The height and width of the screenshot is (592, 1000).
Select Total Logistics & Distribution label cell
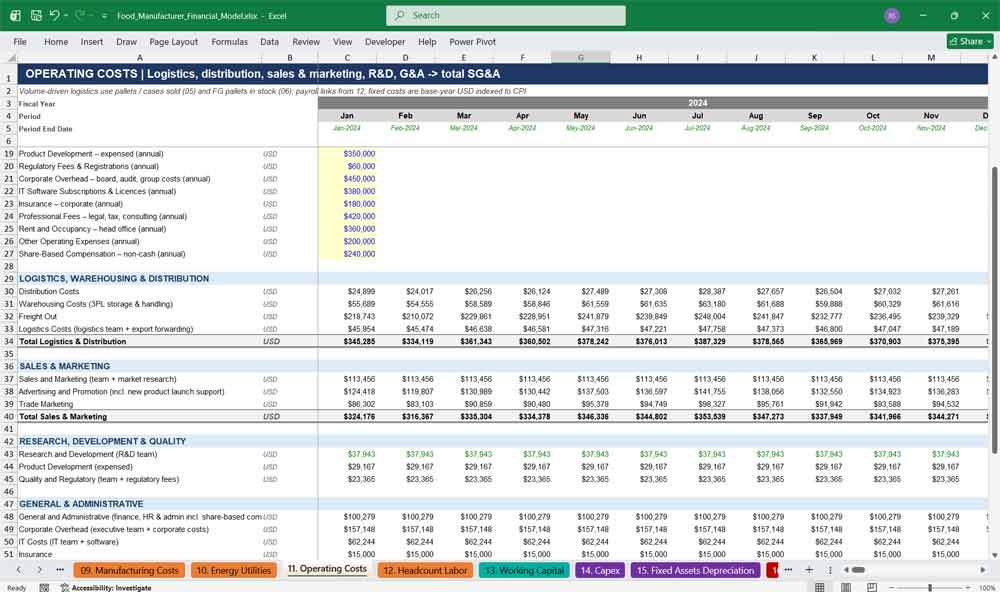(x=139, y=341)
